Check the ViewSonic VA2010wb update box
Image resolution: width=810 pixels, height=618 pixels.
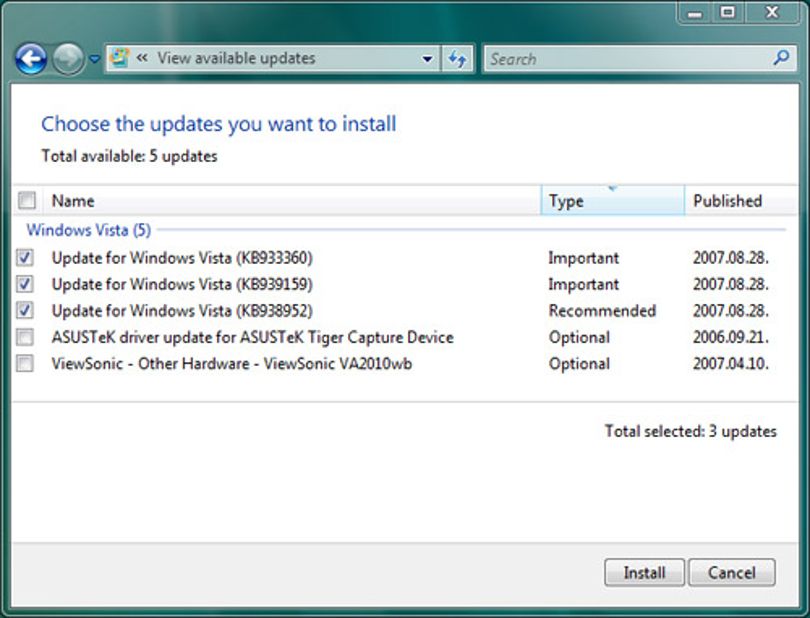pos(25,363)
